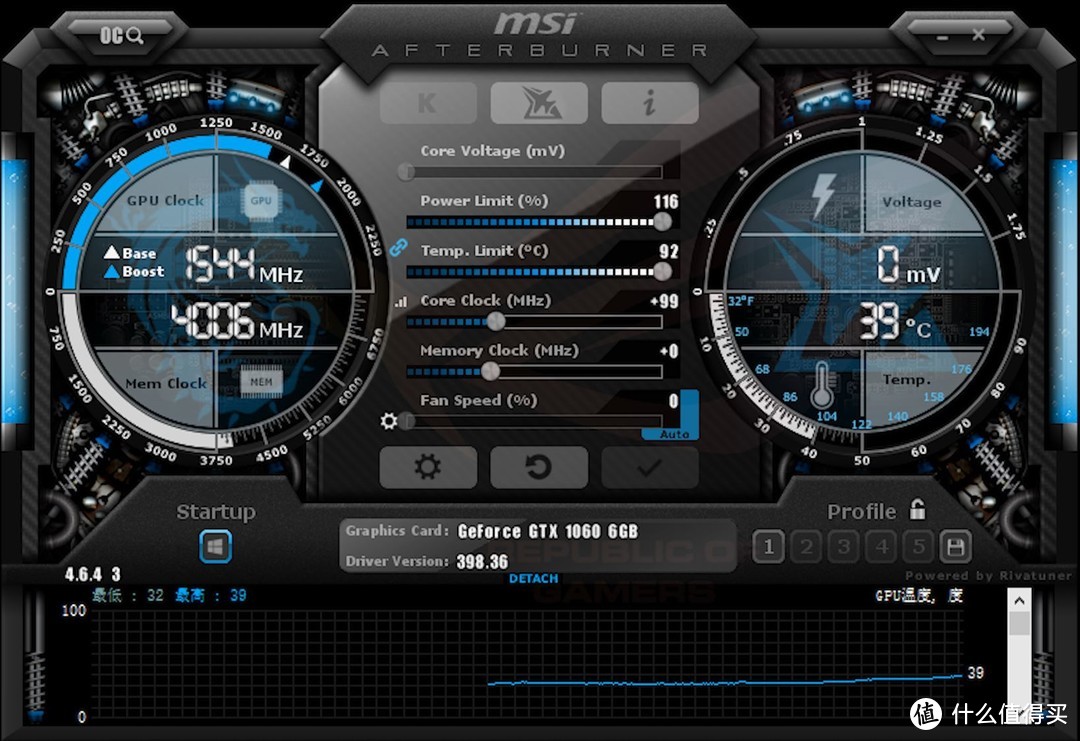Click the MEM chip icon in the gauge
Viewport: 1080px width, 741px height.
pos(261,382)
